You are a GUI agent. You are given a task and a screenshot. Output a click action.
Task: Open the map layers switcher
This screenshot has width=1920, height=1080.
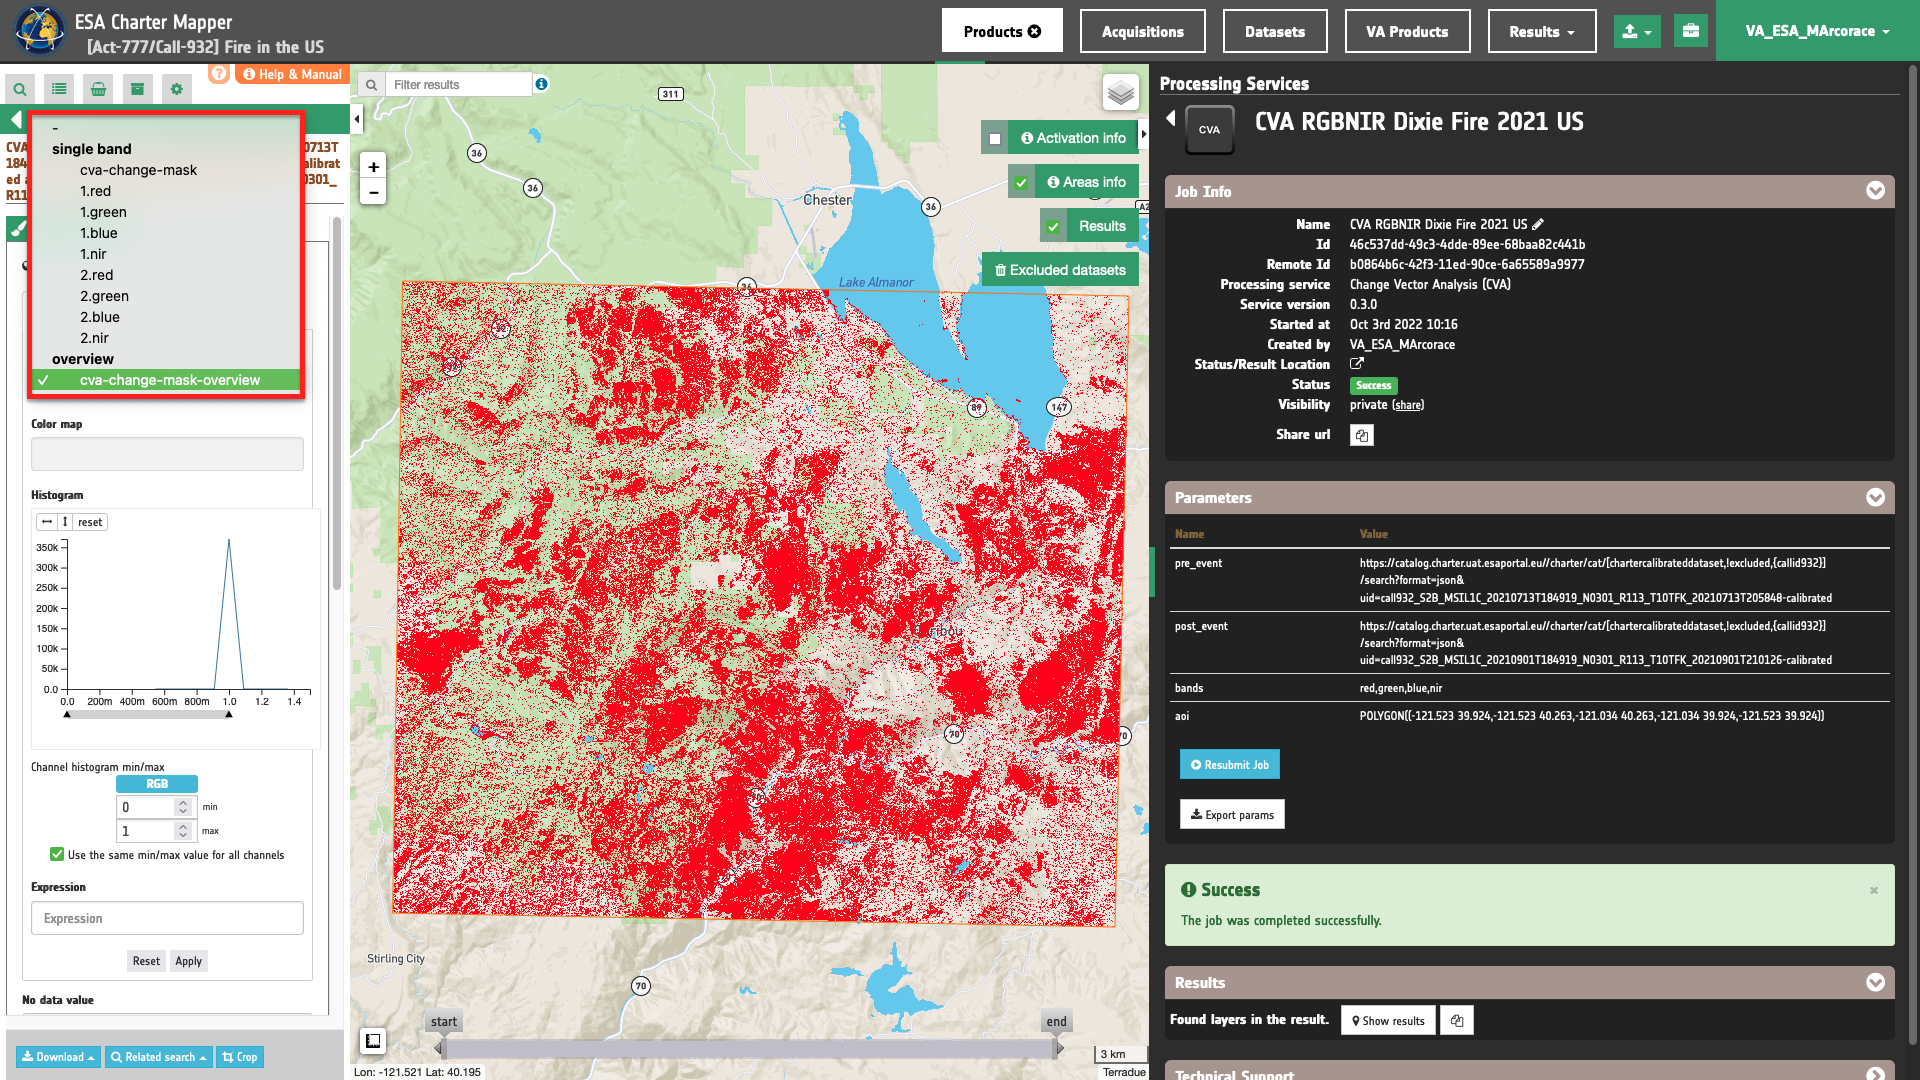click(x=1121, y=93)
